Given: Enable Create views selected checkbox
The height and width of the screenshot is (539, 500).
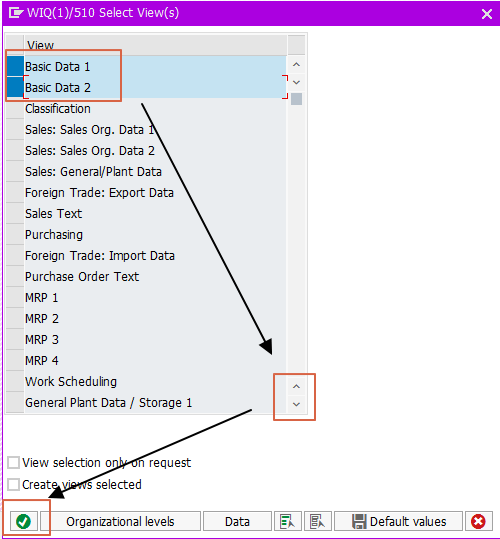Looking at the screenshot, I should pos(13,485).
